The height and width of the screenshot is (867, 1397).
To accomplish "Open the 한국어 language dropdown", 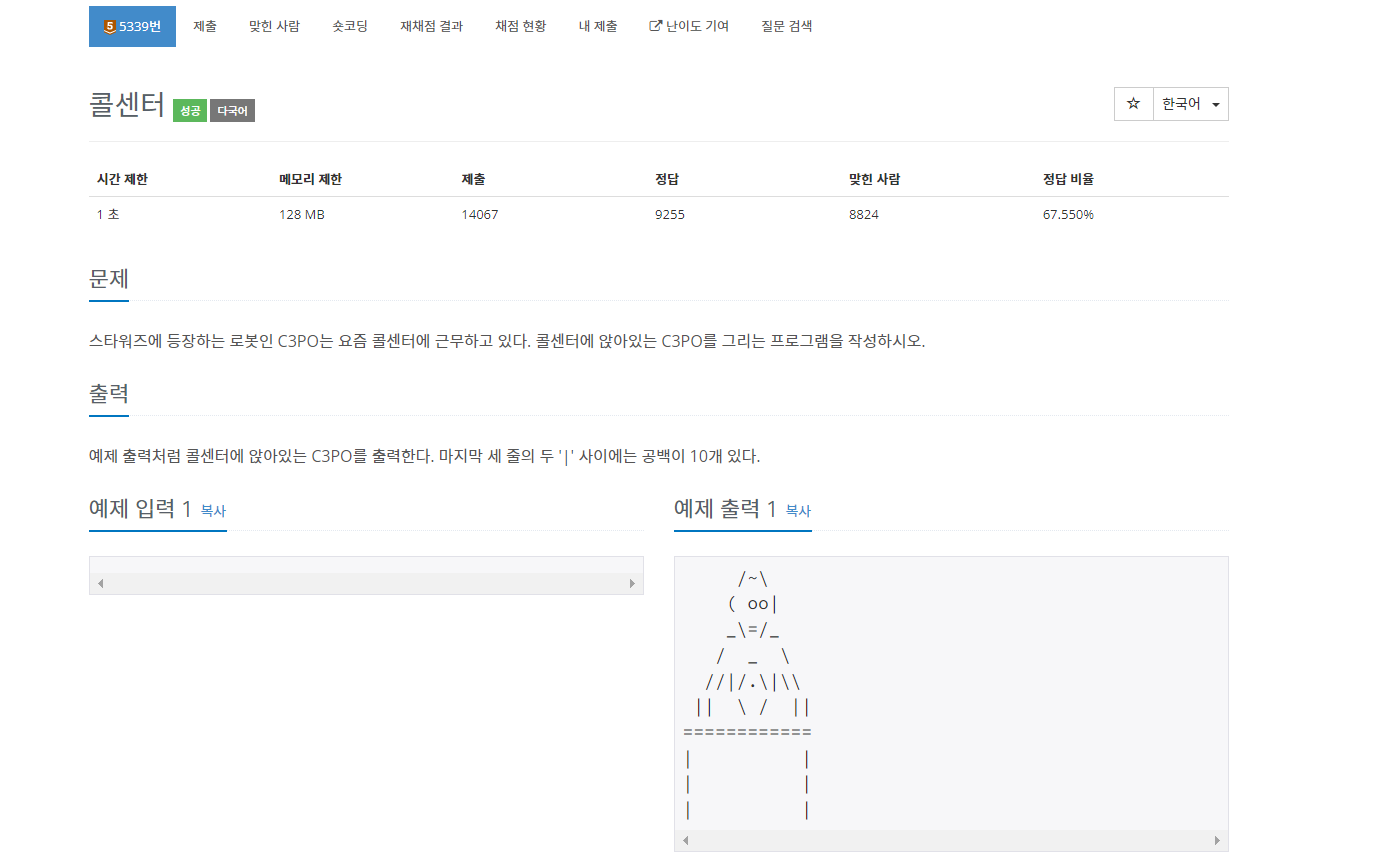I will coord(1190,104).
